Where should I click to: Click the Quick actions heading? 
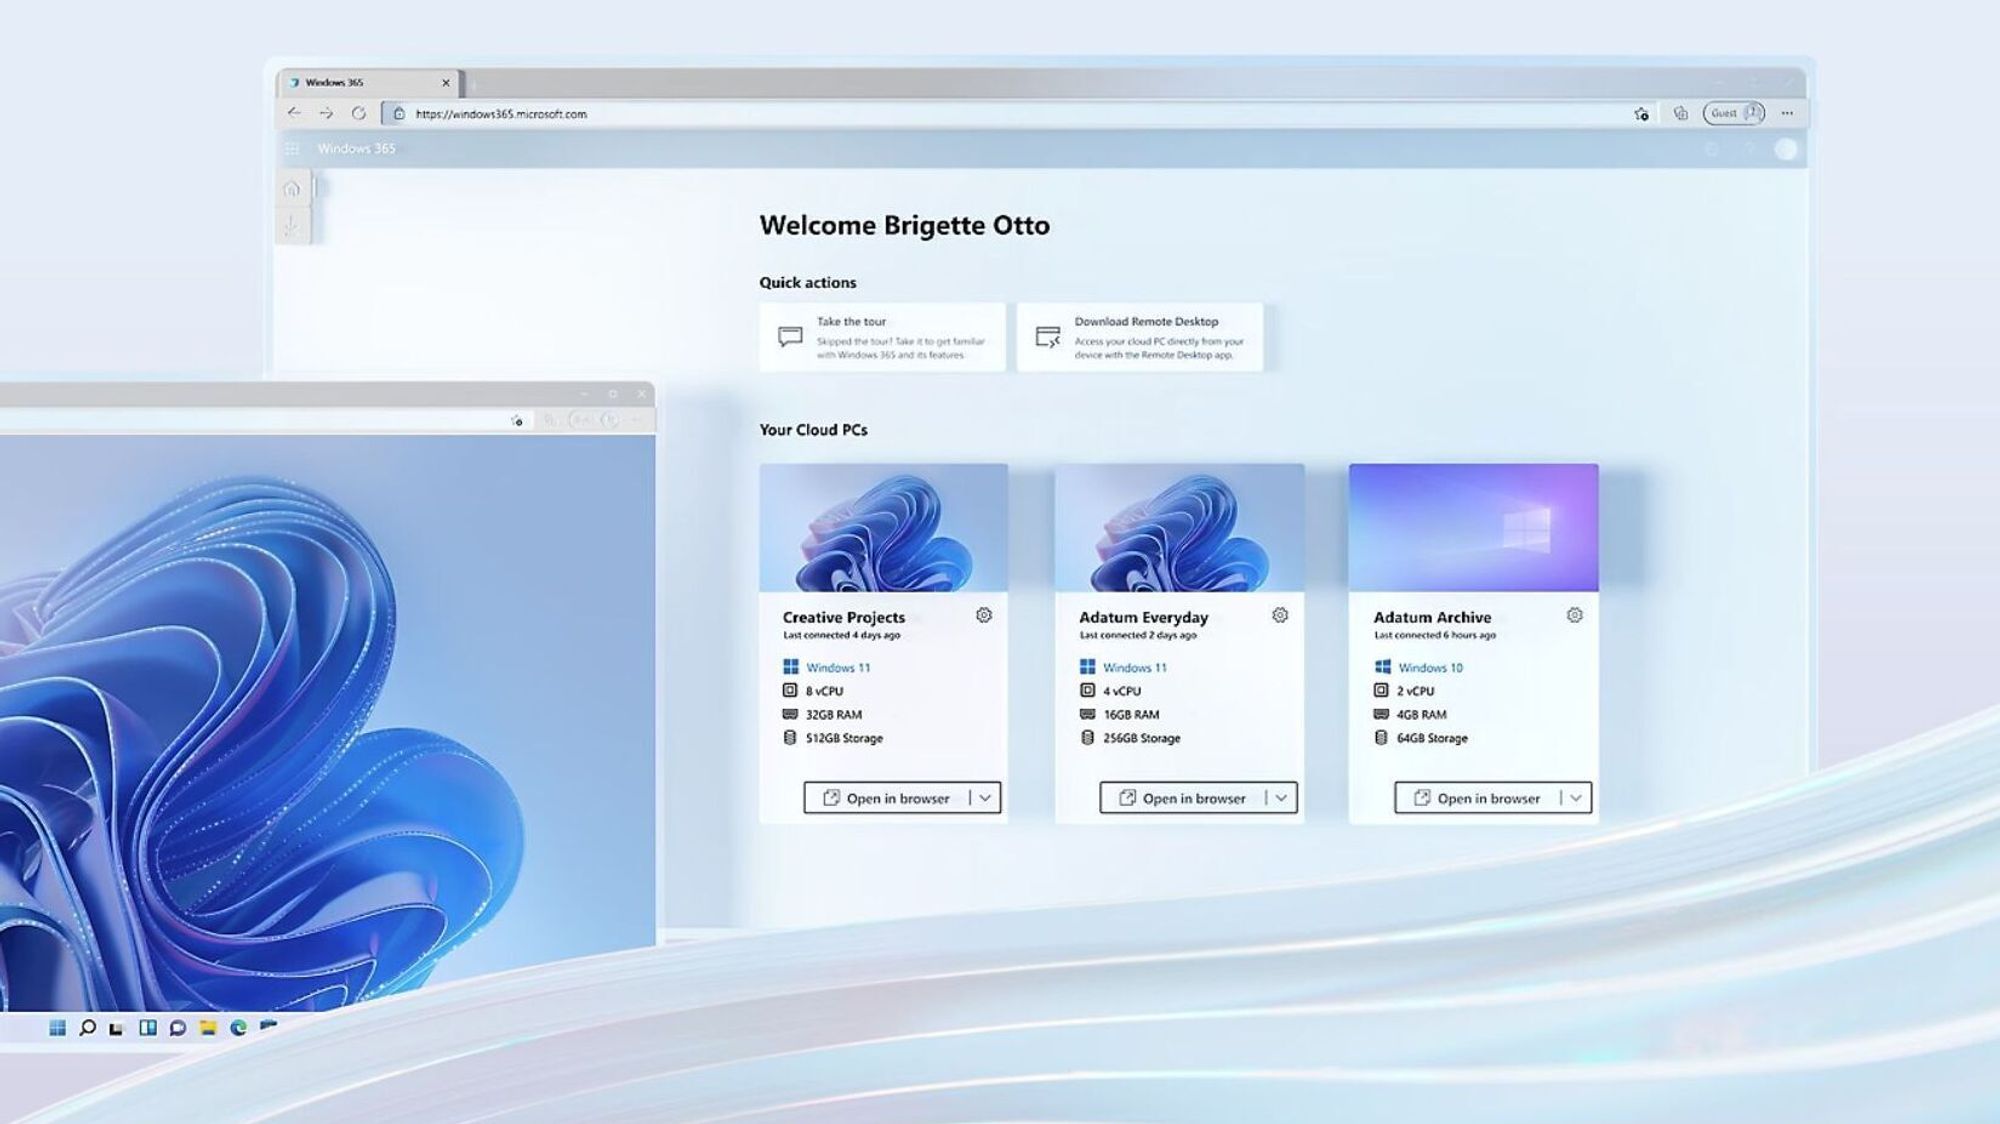click(x=808, y=283)
